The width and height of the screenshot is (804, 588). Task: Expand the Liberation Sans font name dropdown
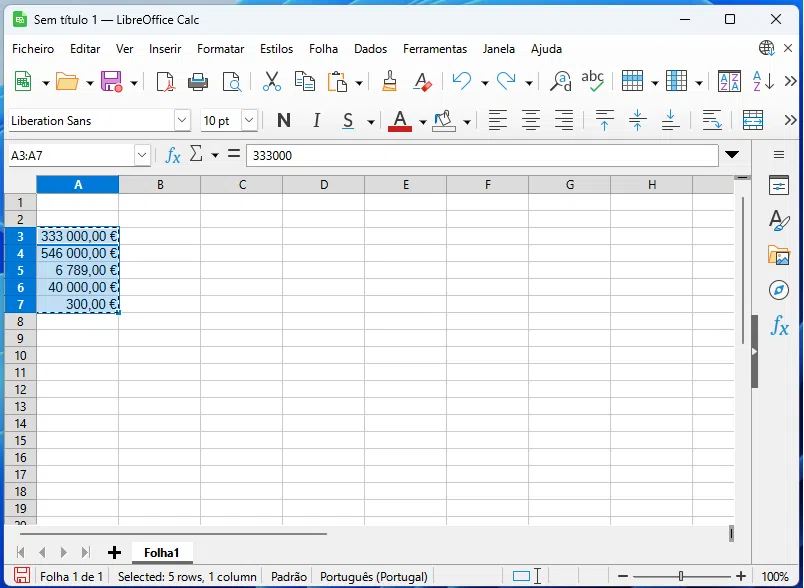tap(182, 121)
